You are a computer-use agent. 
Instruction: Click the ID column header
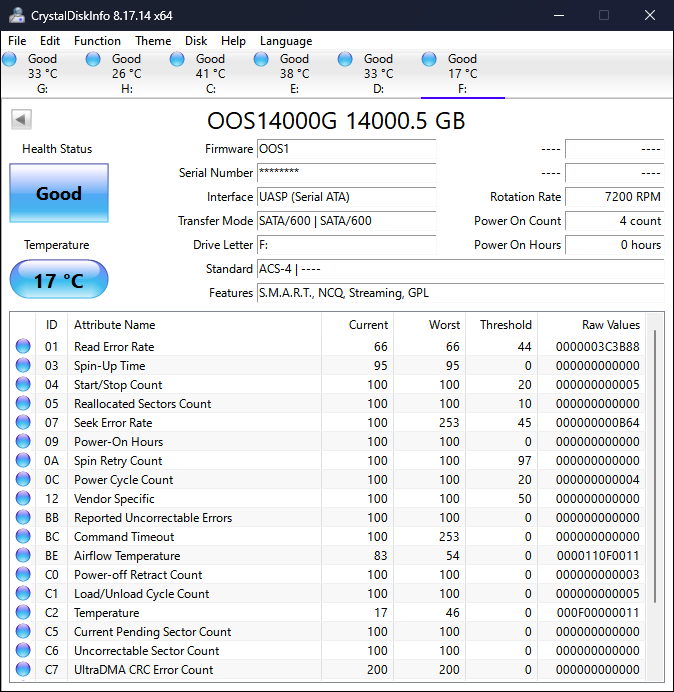point(52,325)
